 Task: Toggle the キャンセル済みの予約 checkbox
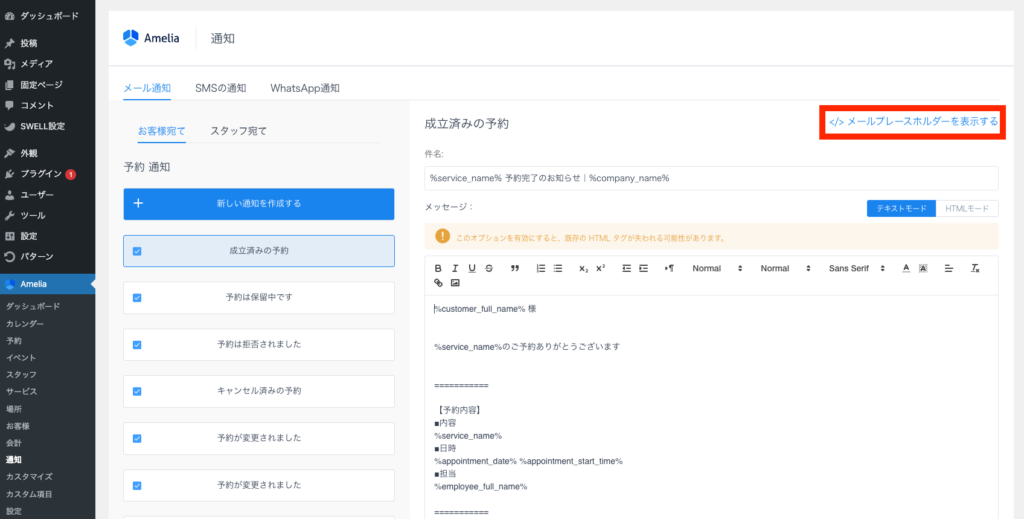[x=137, y=391]
